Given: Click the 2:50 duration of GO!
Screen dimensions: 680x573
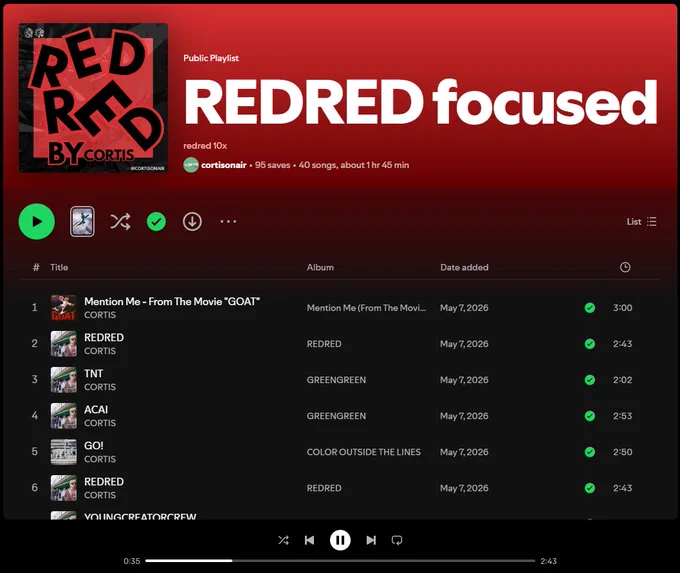Looking at the screenshot, I should (622, 452).
